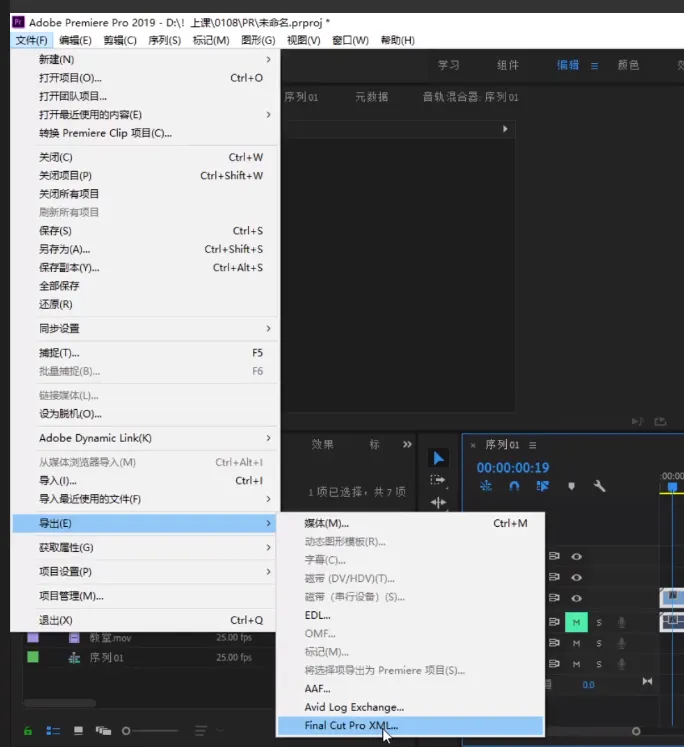The width and height of the screenshot is (684, 747).
Task: Select the Track Select Forward tool
Action: click(x=438, y=480)
